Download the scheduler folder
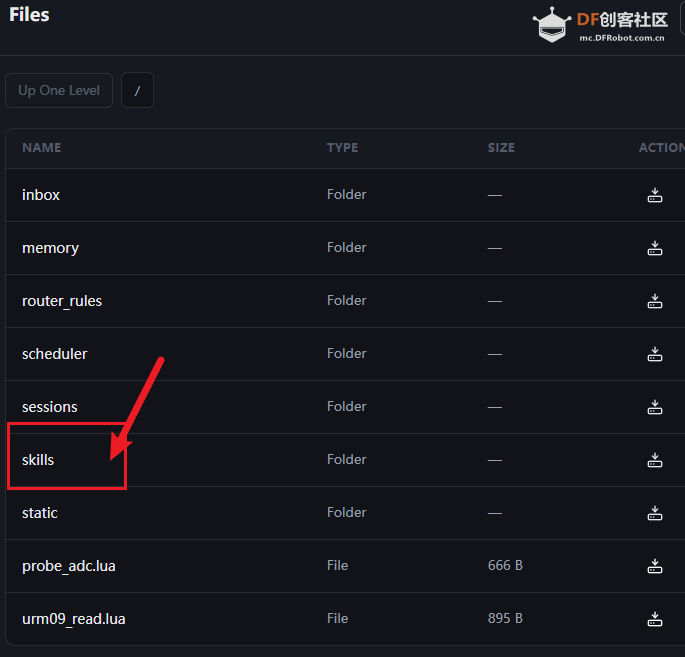Viewport: 685px width, 657px height. (x=654, y=354)
